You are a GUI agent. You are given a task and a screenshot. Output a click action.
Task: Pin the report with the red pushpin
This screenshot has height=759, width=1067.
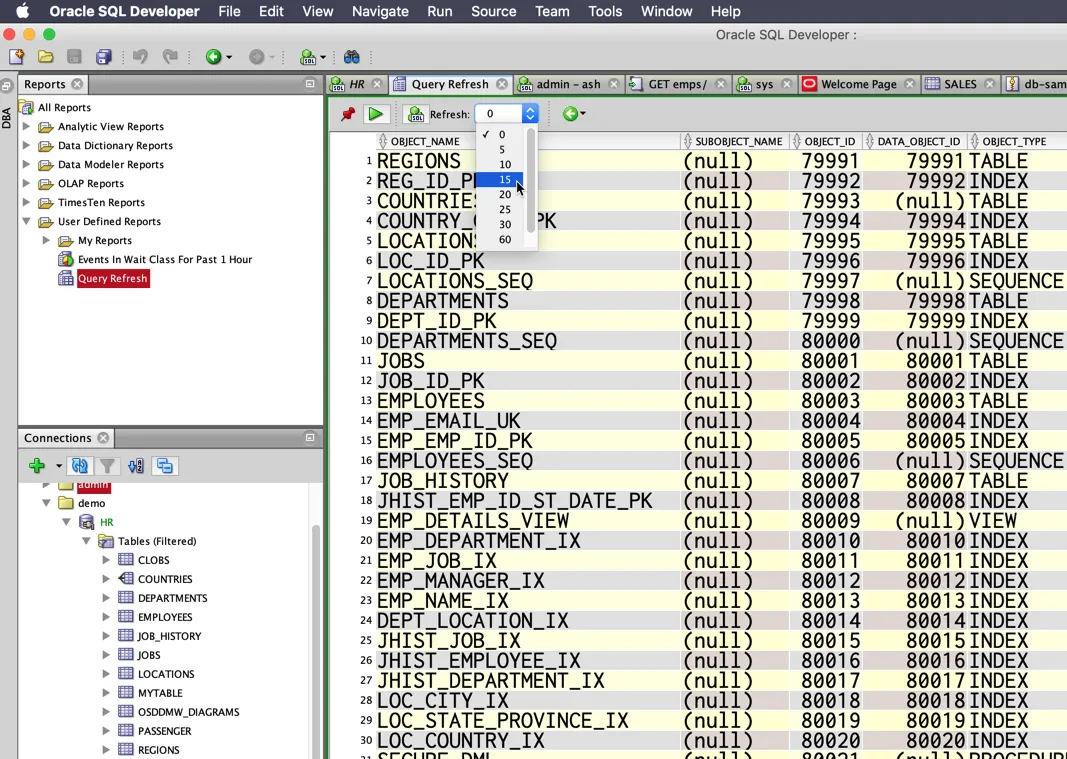point(348,114)
